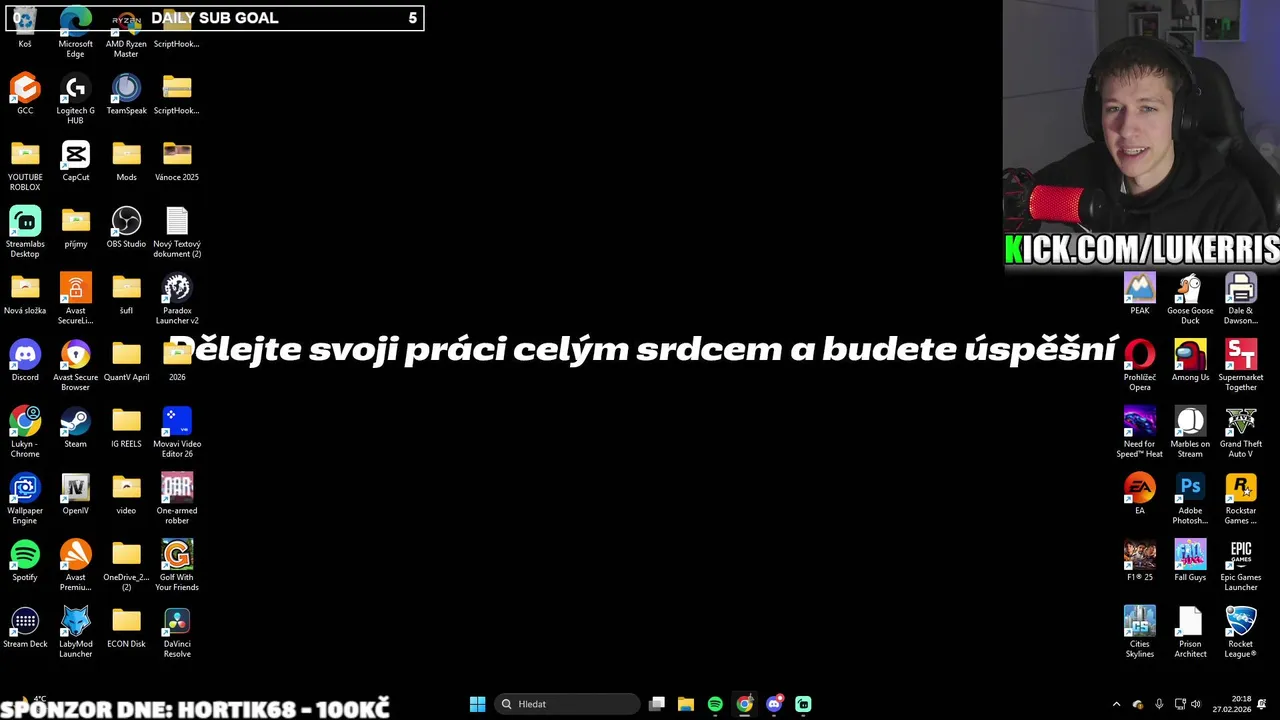Open Prohlížeč Opera desktop shortcut

[1139, 366]
